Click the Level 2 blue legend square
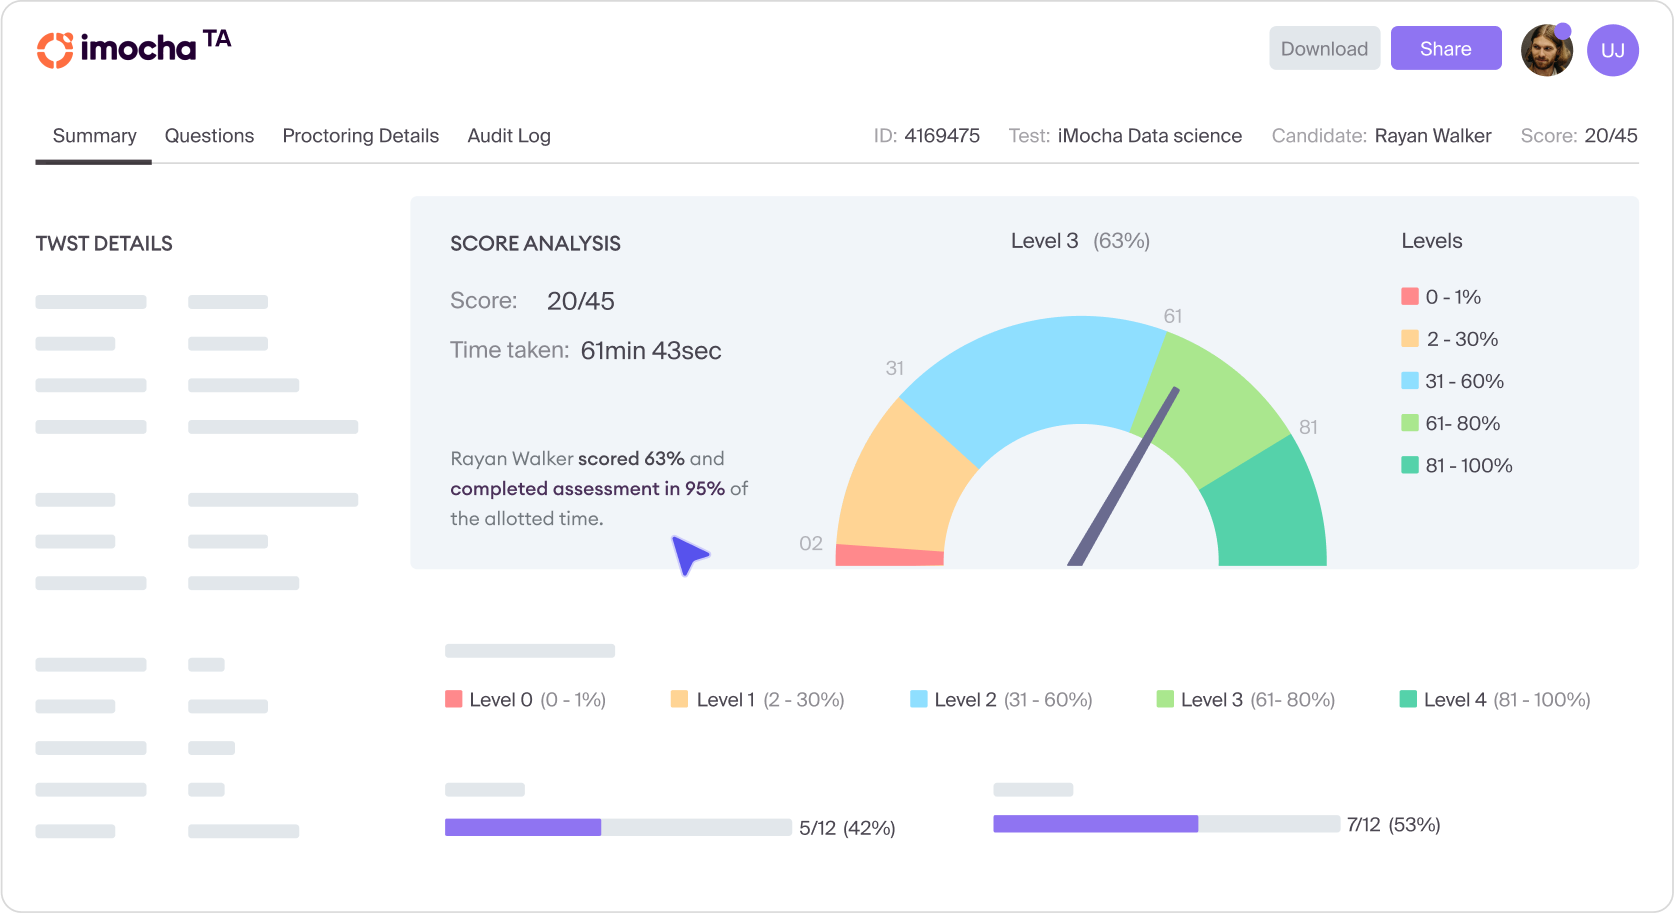Screen dimensions: 1674x913 [x=918, y=699]
